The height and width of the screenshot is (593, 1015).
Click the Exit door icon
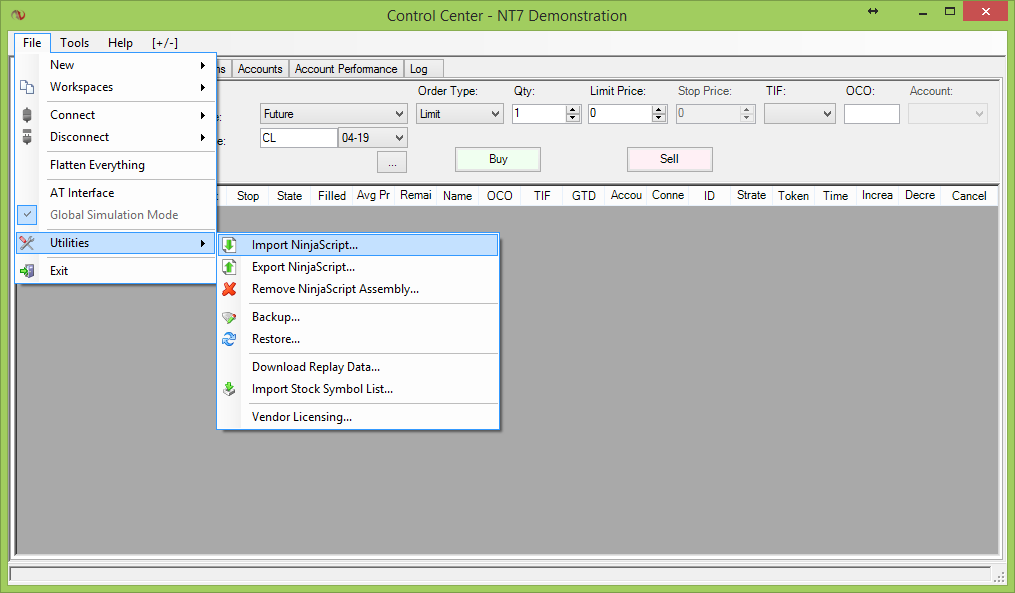point(27,271)
